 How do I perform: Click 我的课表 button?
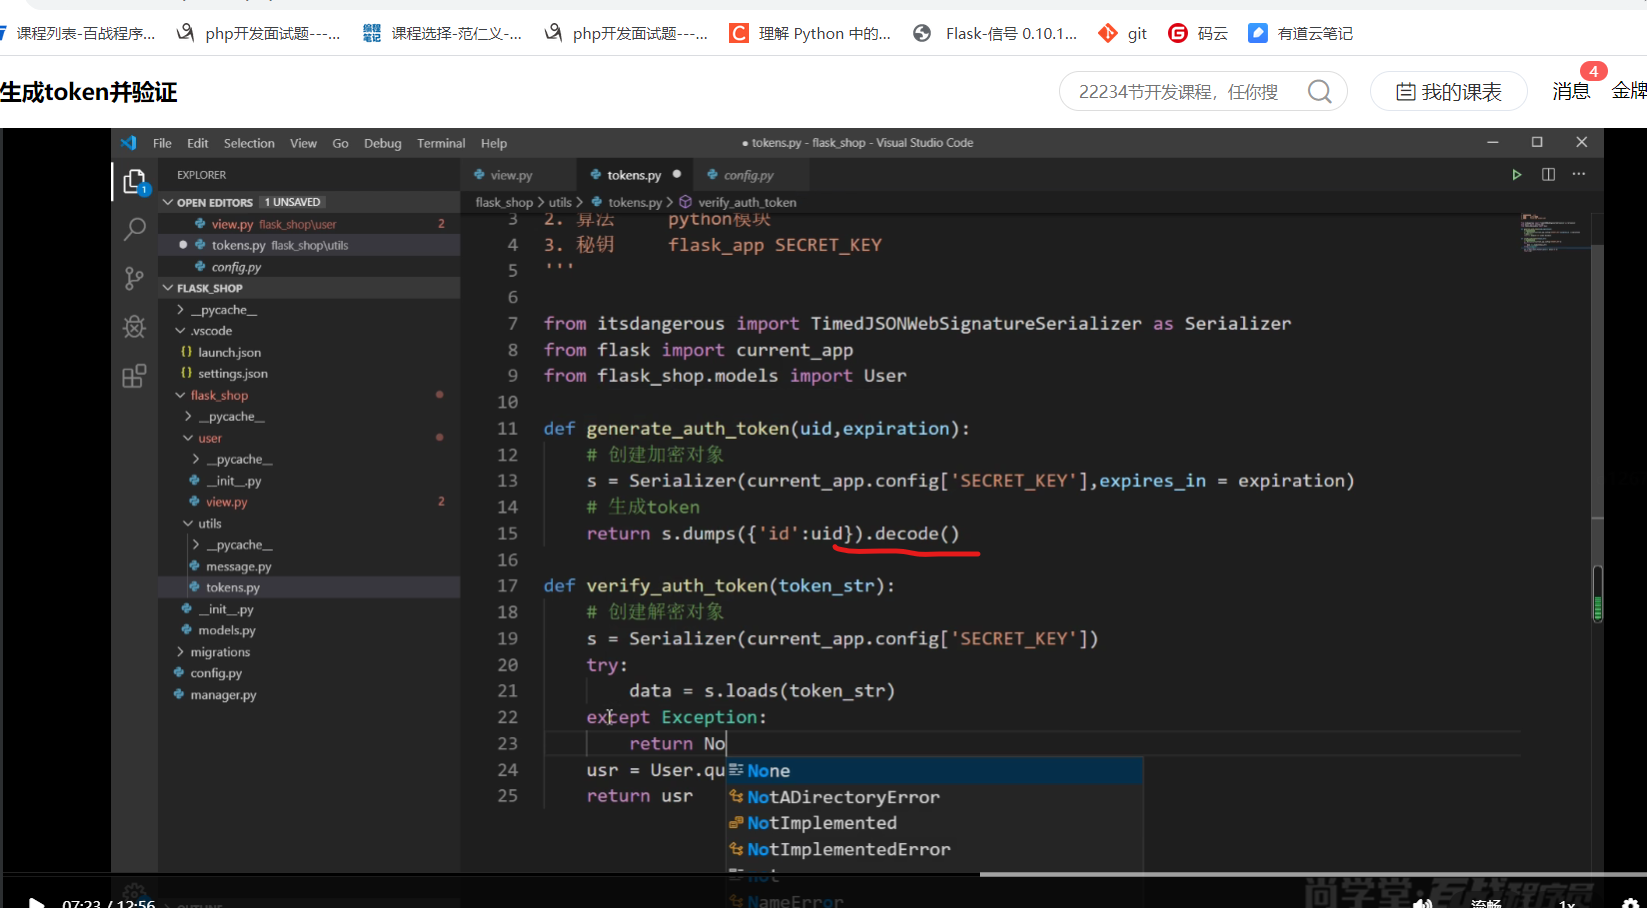[x=1448, y=92]
